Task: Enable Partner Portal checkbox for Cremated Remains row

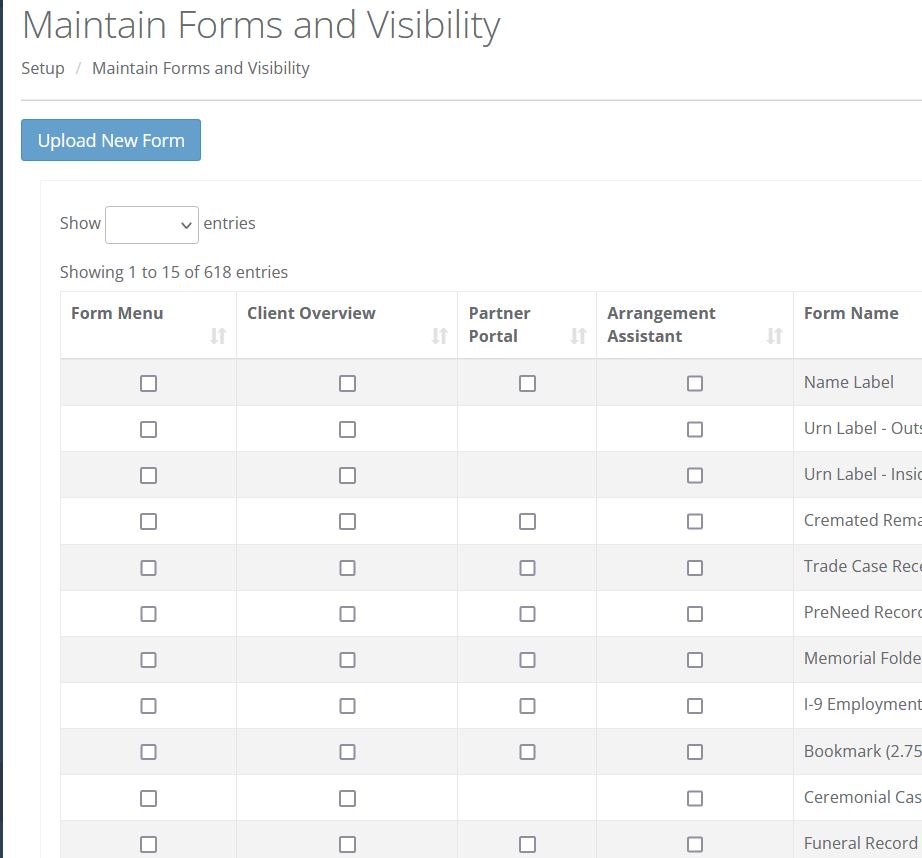Action: (x=527, y=521)
